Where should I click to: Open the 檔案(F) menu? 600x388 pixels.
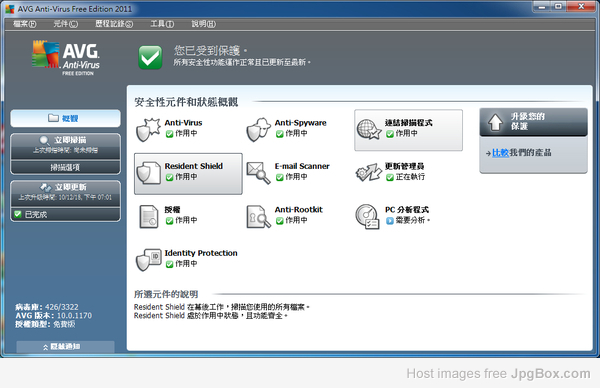click(24, 24)
